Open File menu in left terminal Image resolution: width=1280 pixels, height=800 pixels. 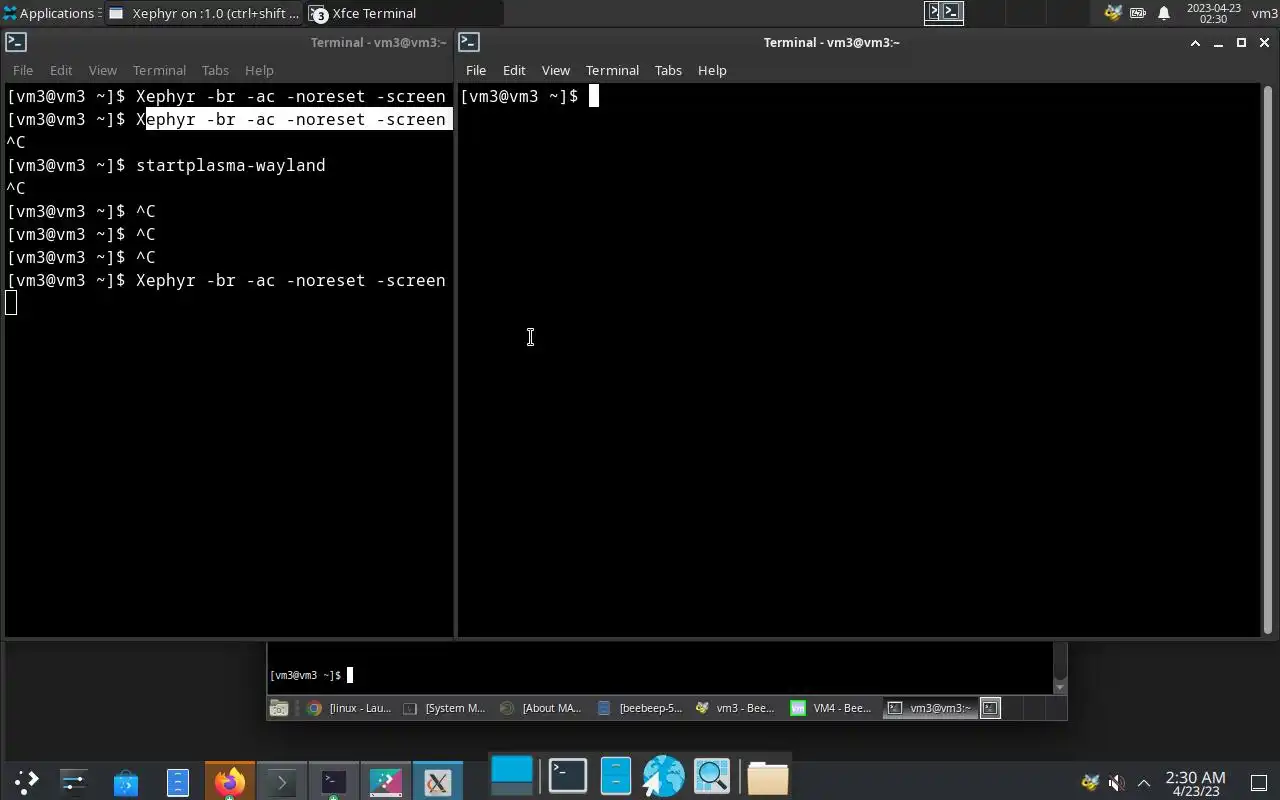(23, 70)
